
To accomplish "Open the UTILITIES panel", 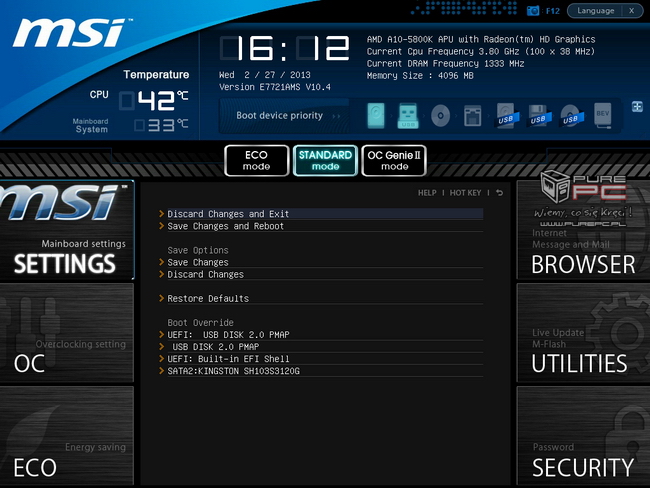I will coord(583,333).
